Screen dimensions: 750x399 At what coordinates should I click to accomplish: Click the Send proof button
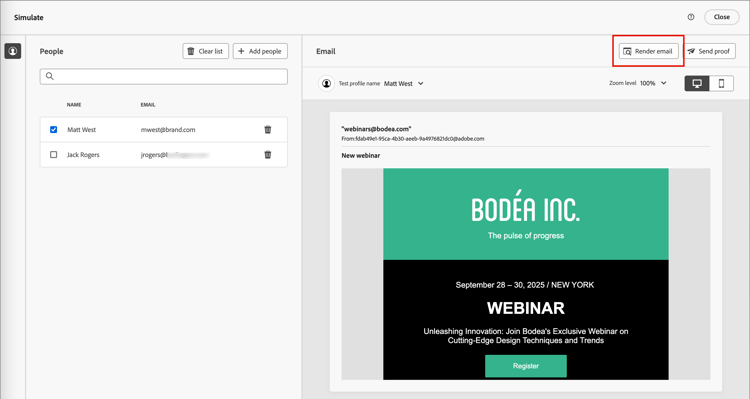coord(709,51)
